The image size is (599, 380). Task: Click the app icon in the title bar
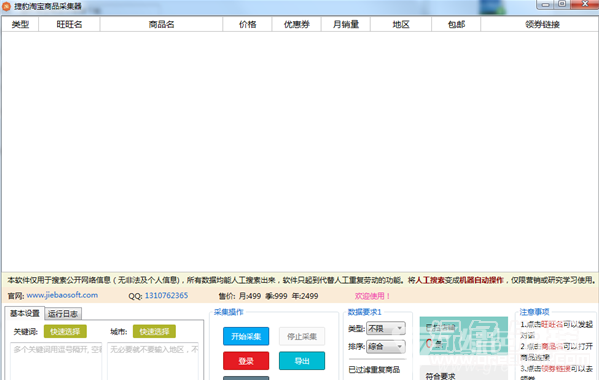(6, 6)
